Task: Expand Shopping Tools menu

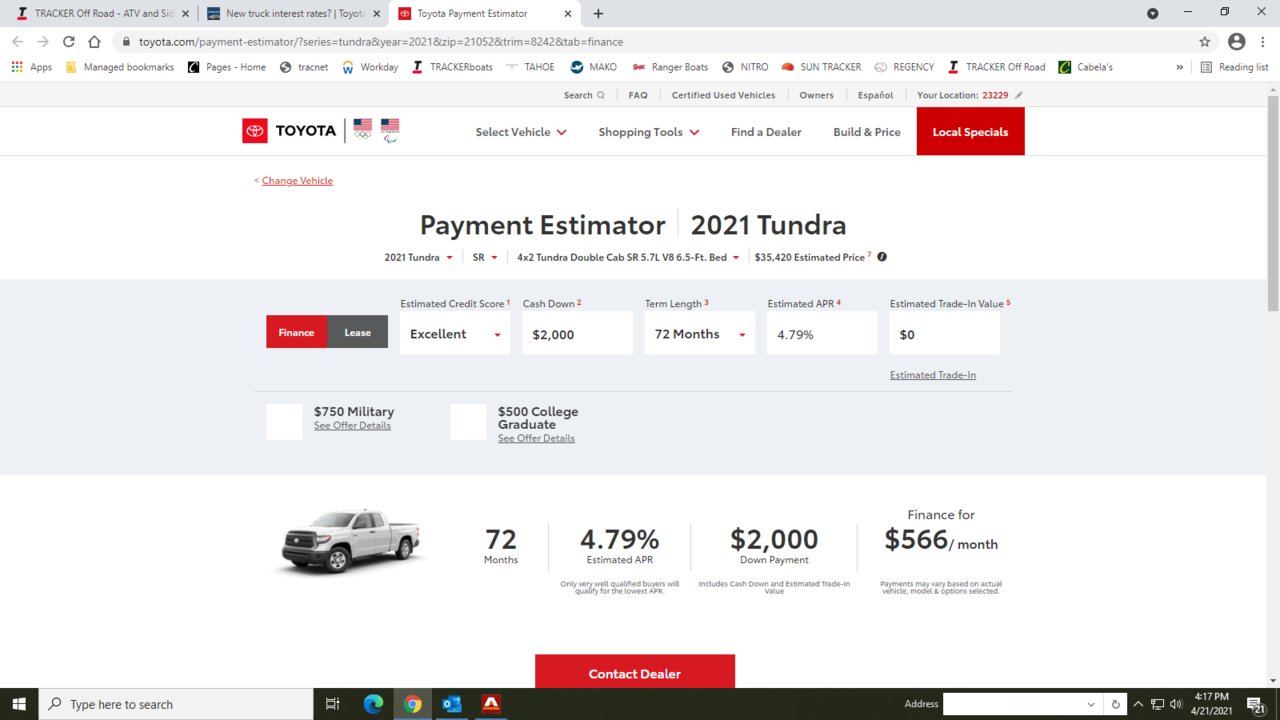Action: click(649, 132)
